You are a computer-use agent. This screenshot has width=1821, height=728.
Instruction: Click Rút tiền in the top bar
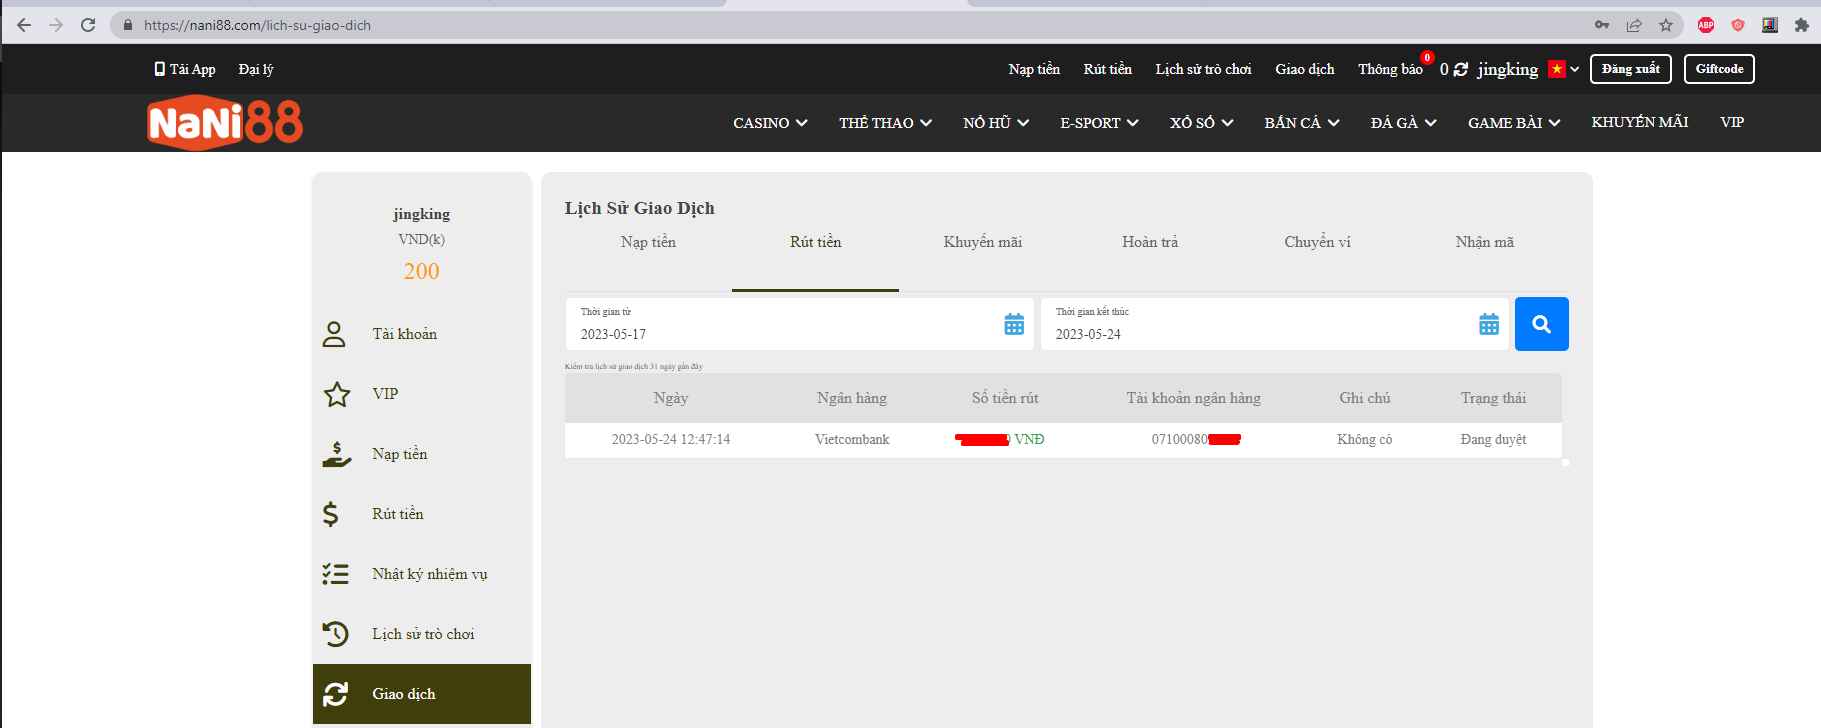[x=1108, y=69]
